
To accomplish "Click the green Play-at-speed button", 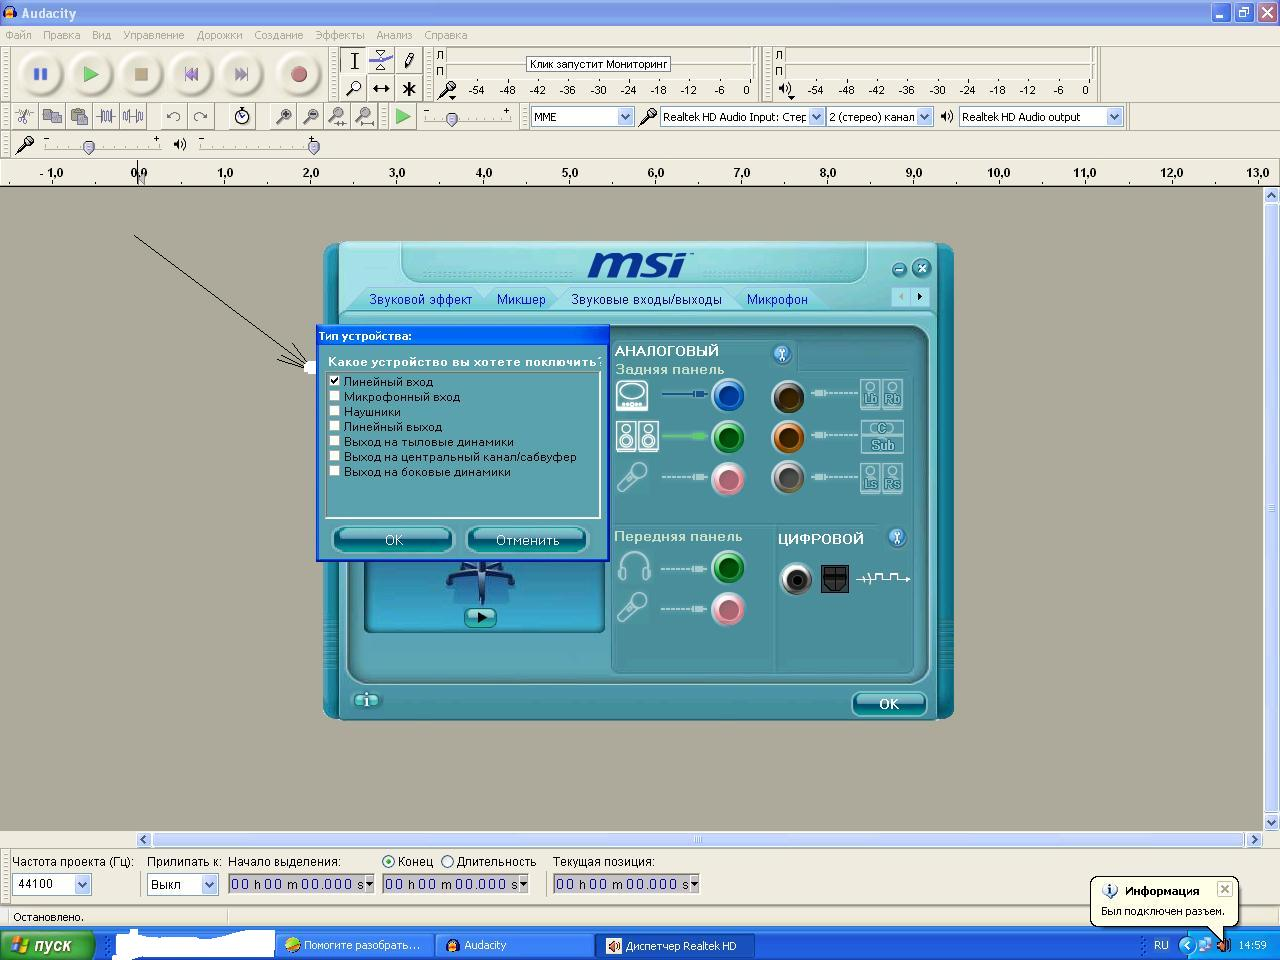I will point(403,116).
